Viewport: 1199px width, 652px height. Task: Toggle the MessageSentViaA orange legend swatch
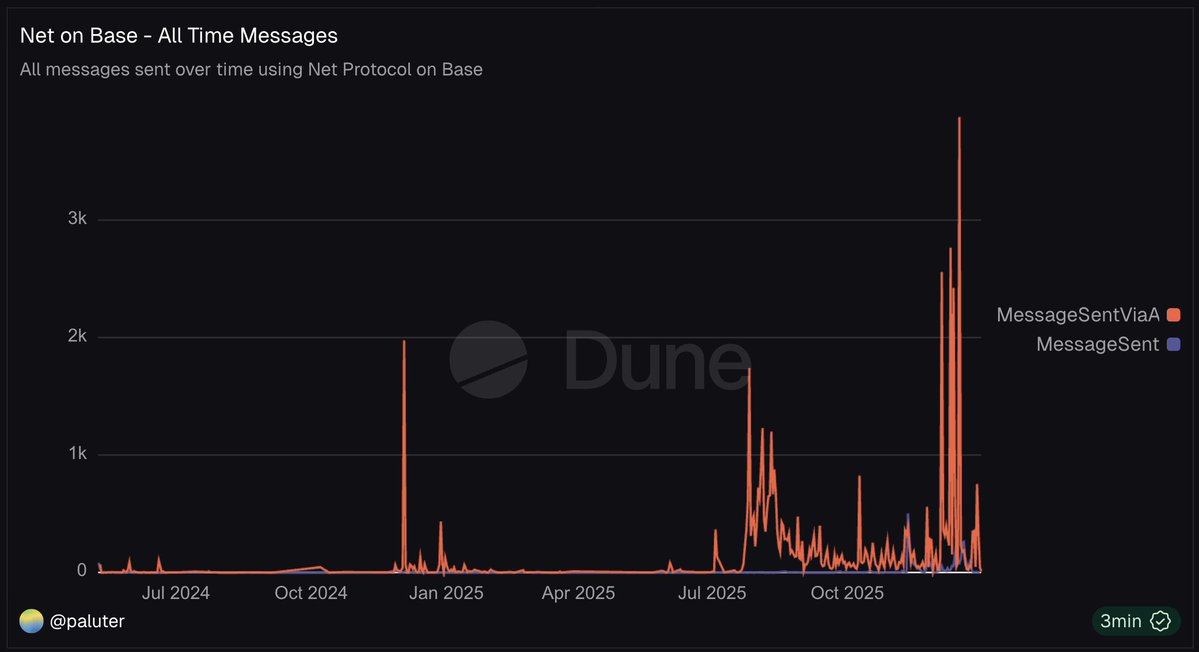[x=1174, y=314]
